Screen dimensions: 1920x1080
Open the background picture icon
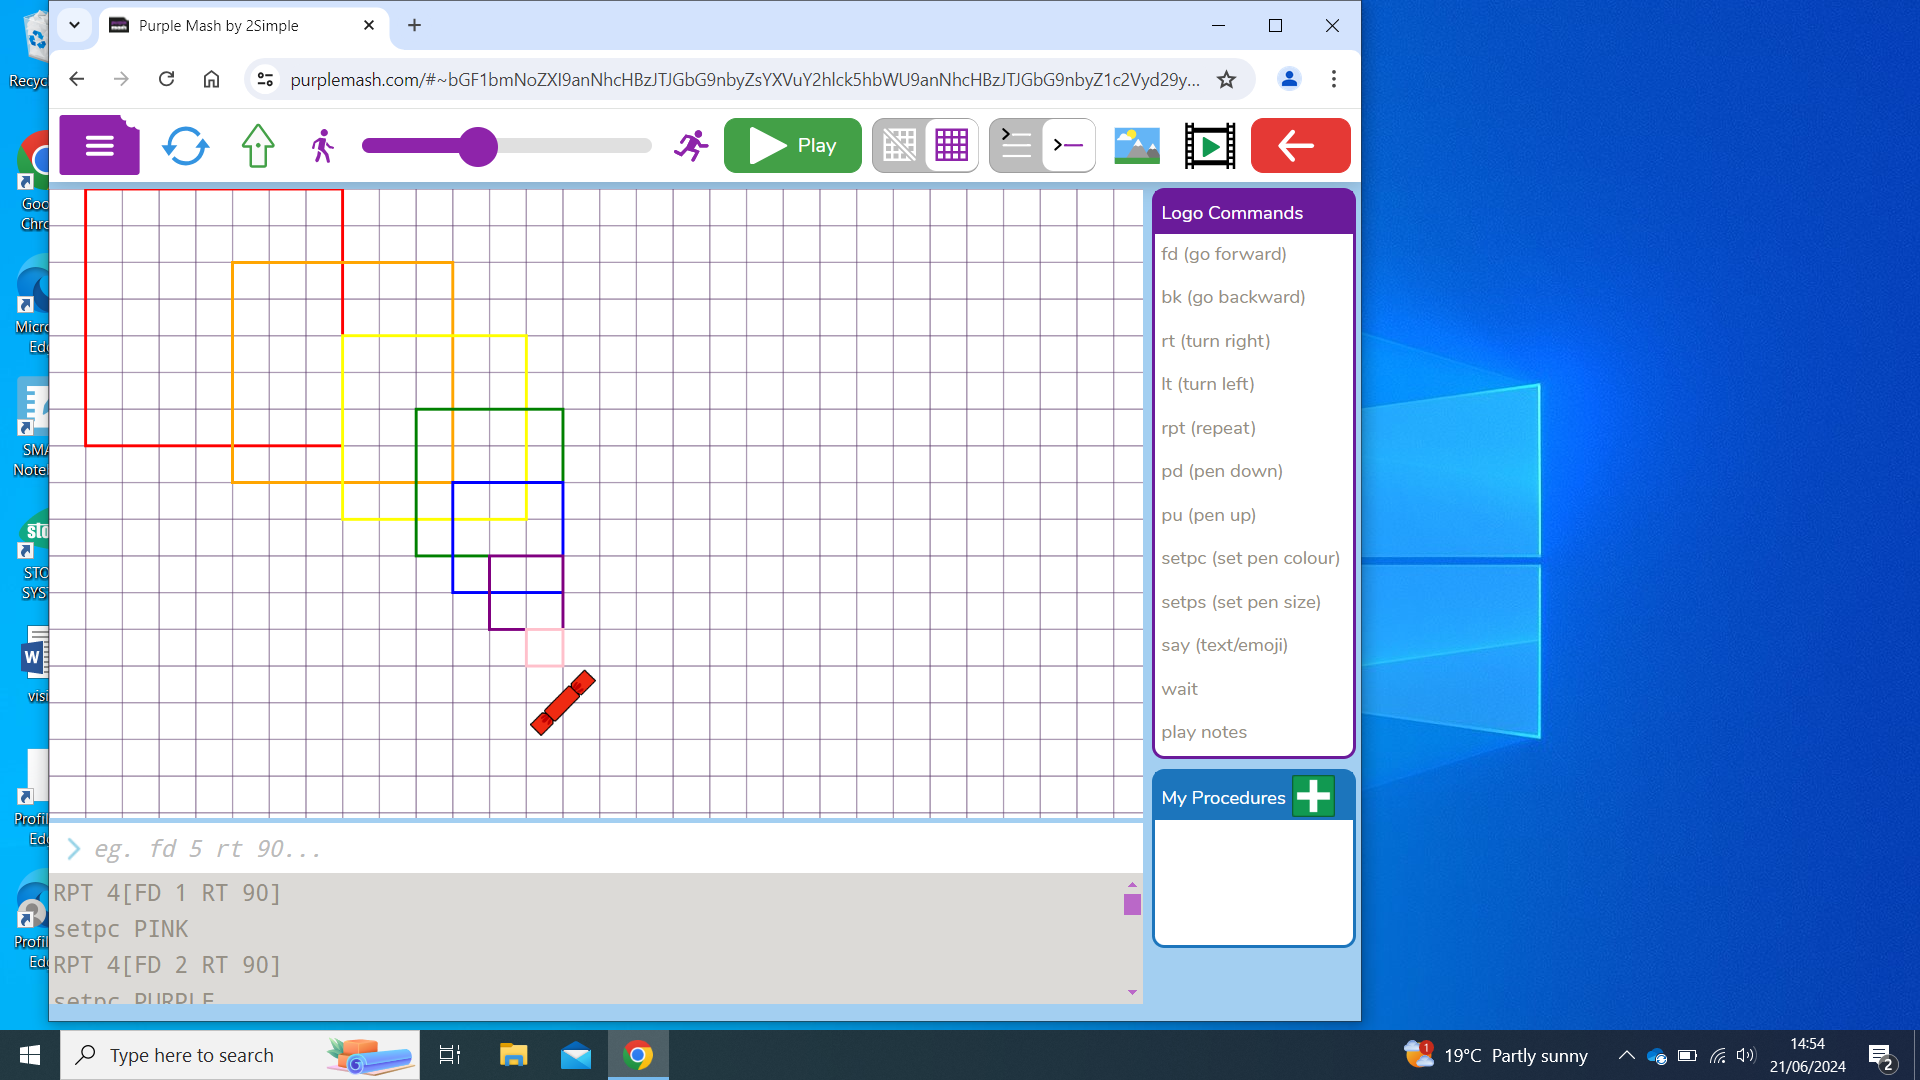[1137, 146]
